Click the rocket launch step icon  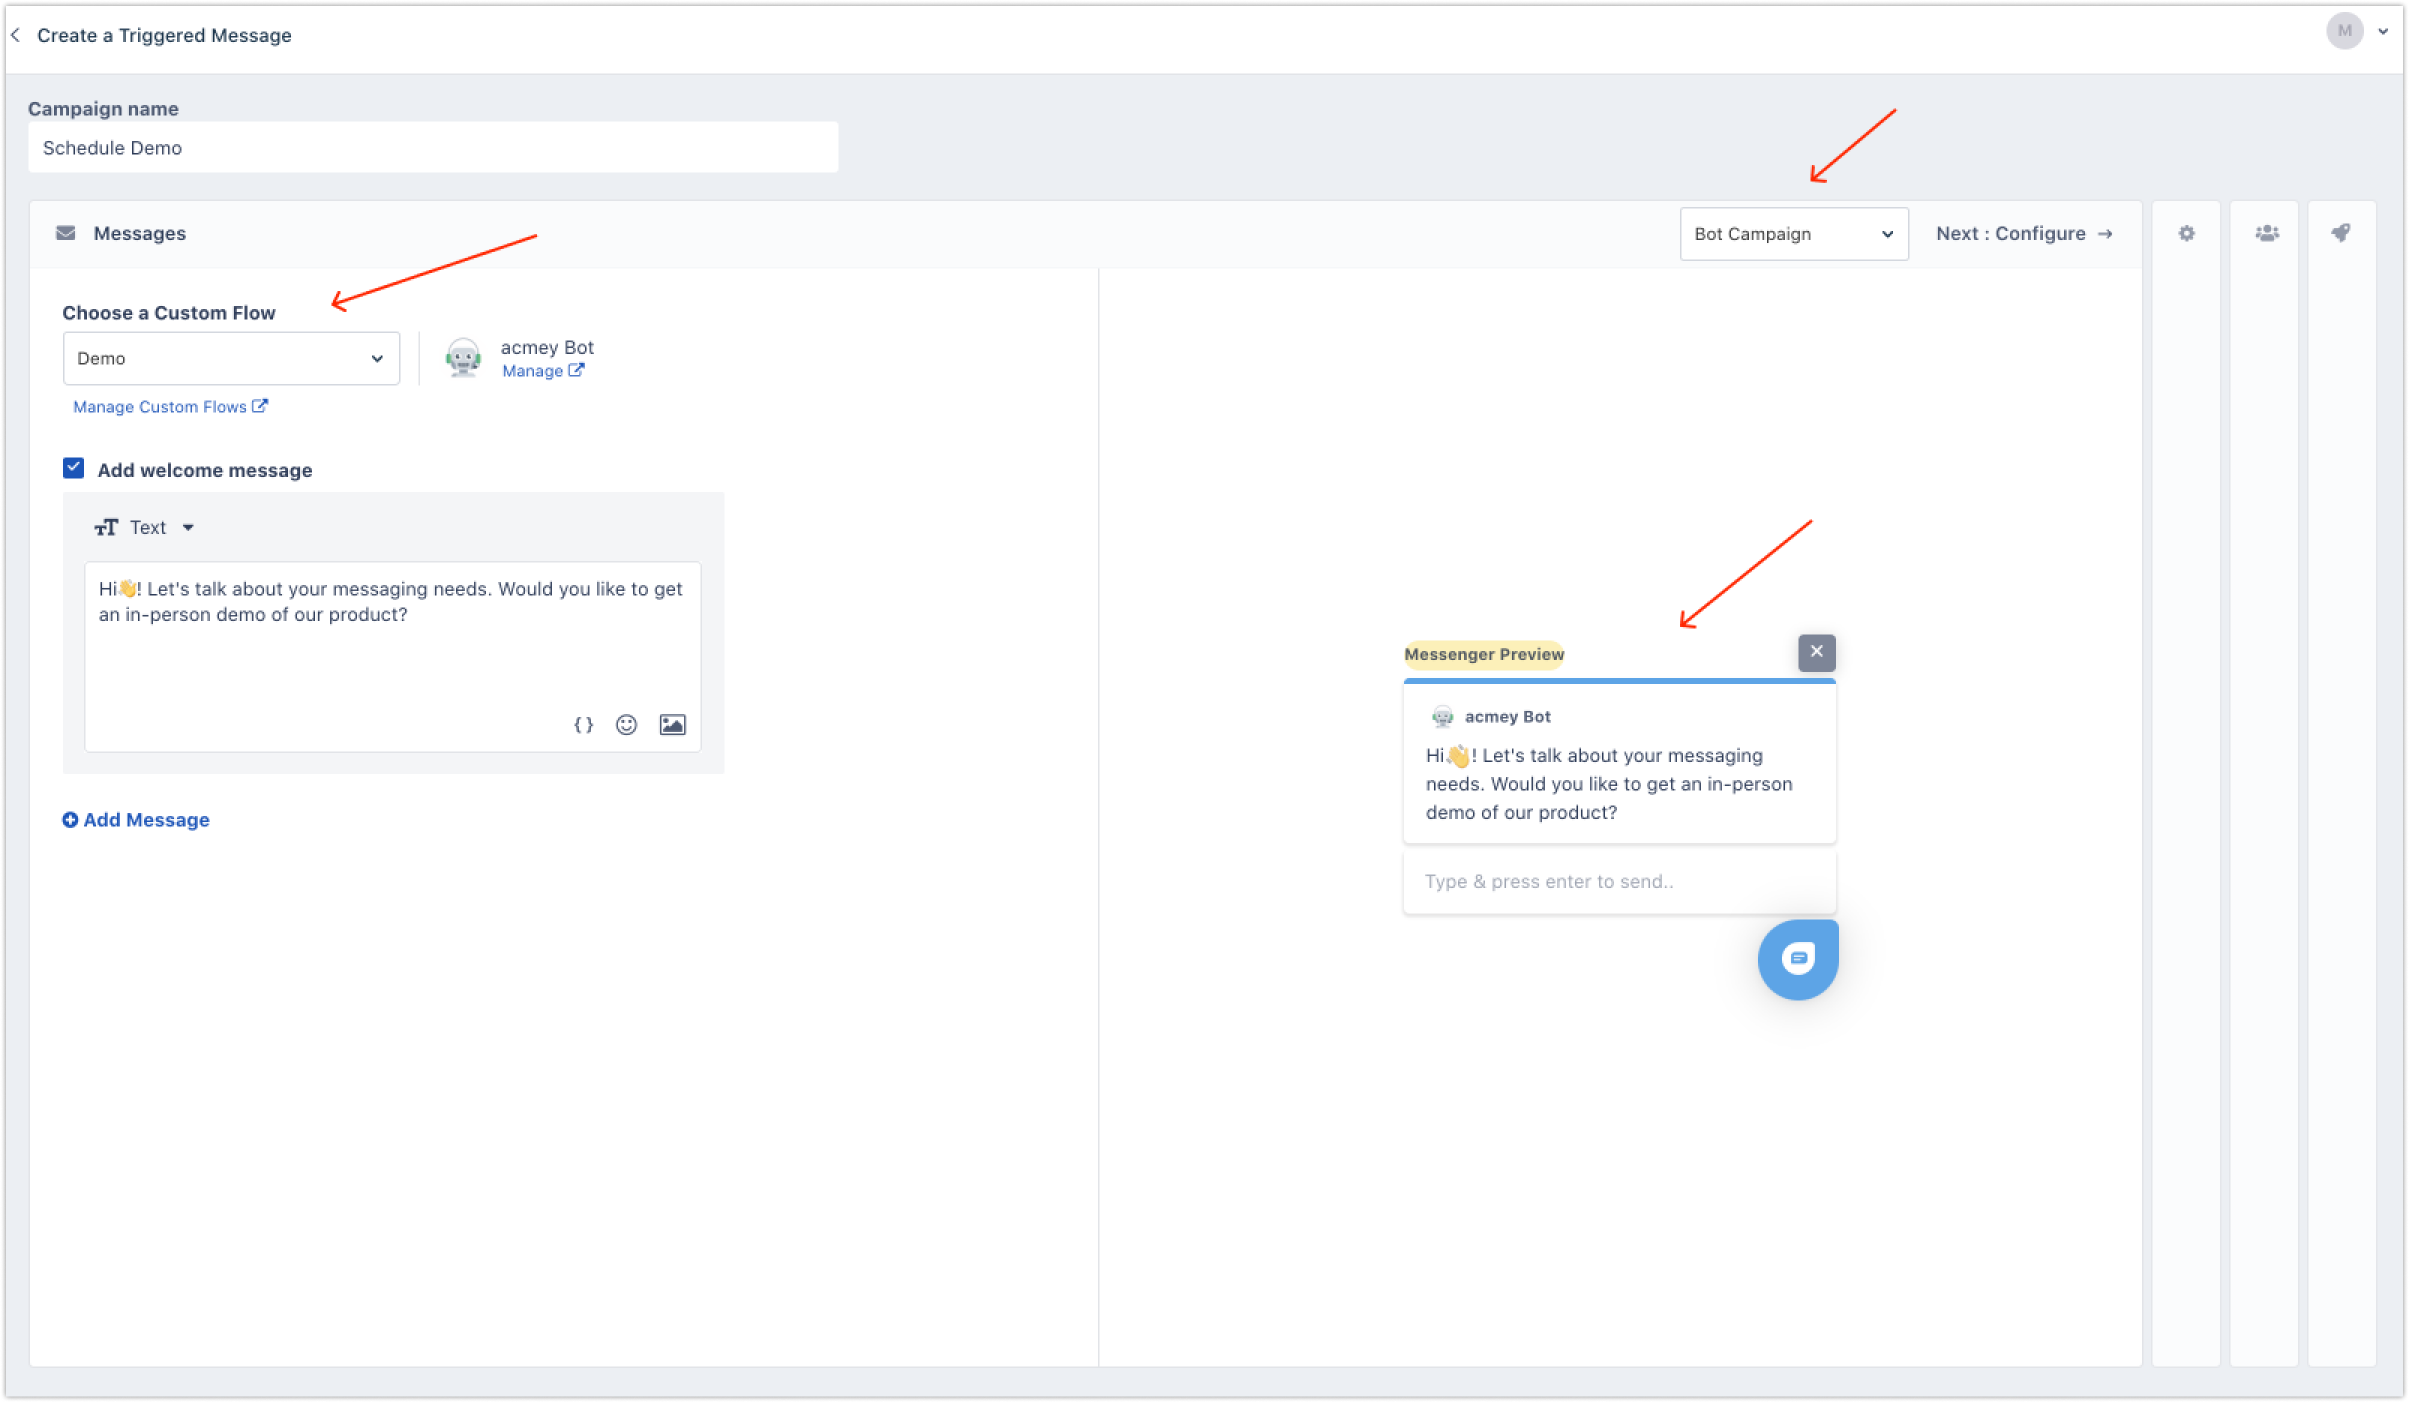pyautogui.click(x=2341, y=233)
